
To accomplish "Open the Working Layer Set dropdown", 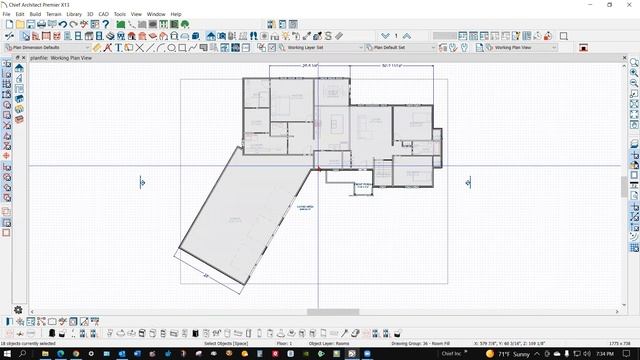I will [x=321, y=48].
